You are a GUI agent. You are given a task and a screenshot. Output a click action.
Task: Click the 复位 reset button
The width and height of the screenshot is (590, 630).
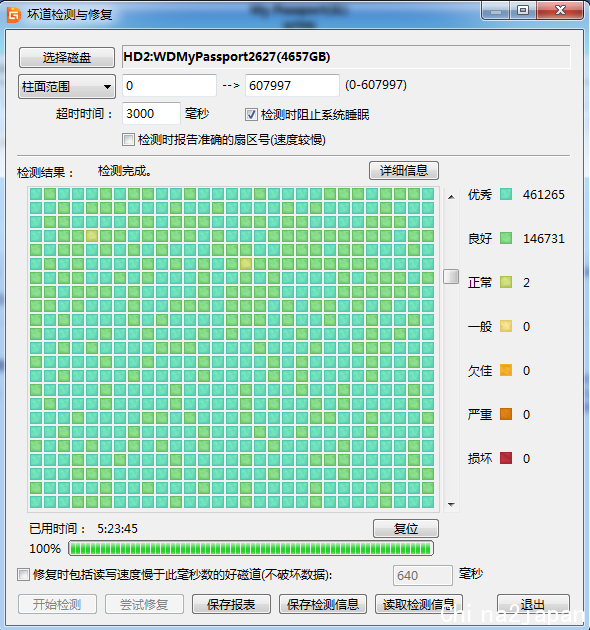click(406, 528)
